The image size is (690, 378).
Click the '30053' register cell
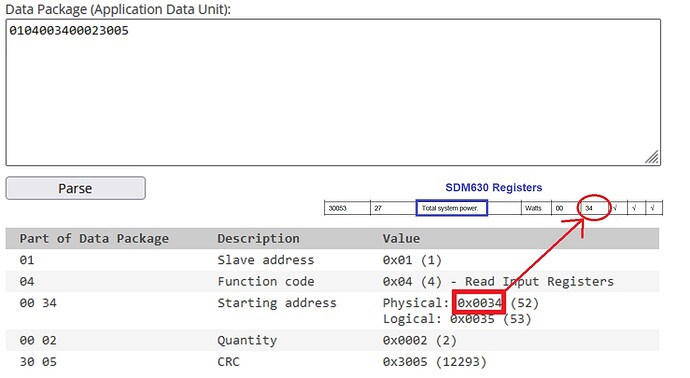(x=347, y=208)
